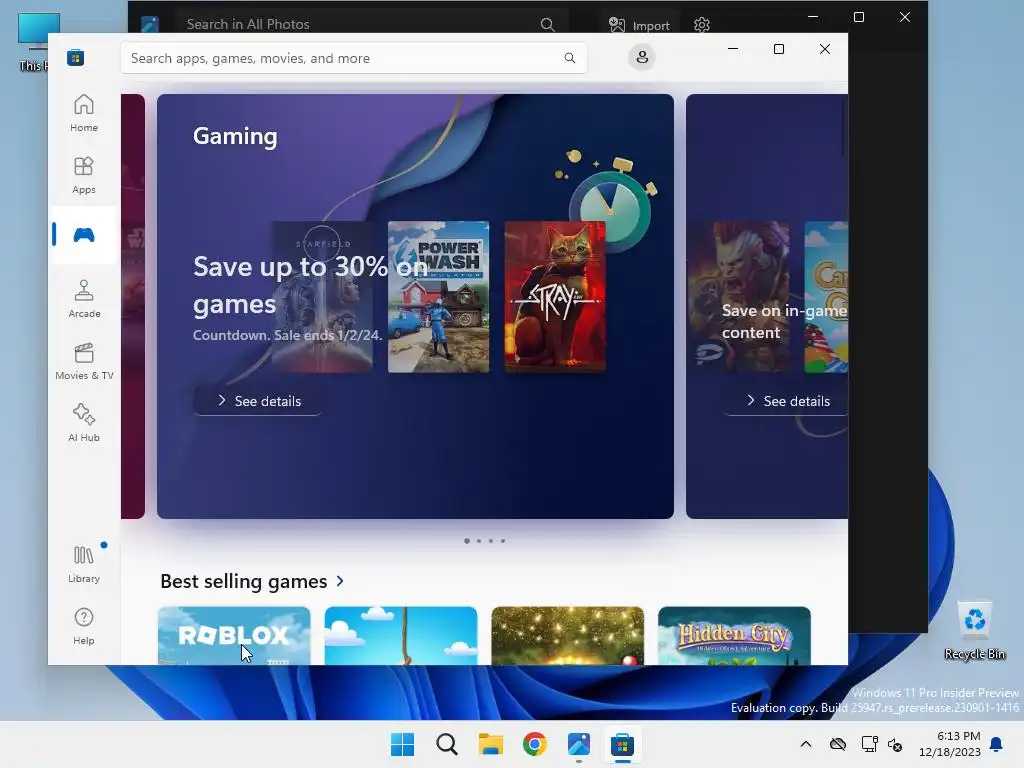Select the Gaming controller icon in sidebar
Image resolution: width=1024 pixels, height=768 pixels.
coord(84,235)
